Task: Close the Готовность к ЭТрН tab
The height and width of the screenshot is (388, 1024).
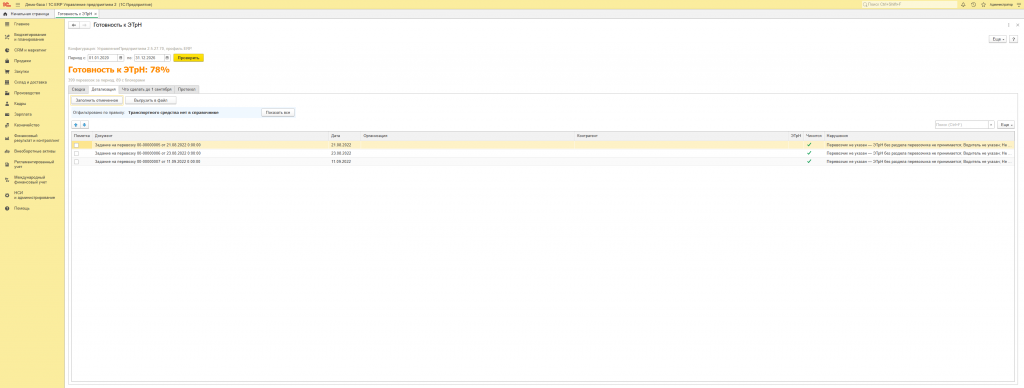Action: [96, 13]
